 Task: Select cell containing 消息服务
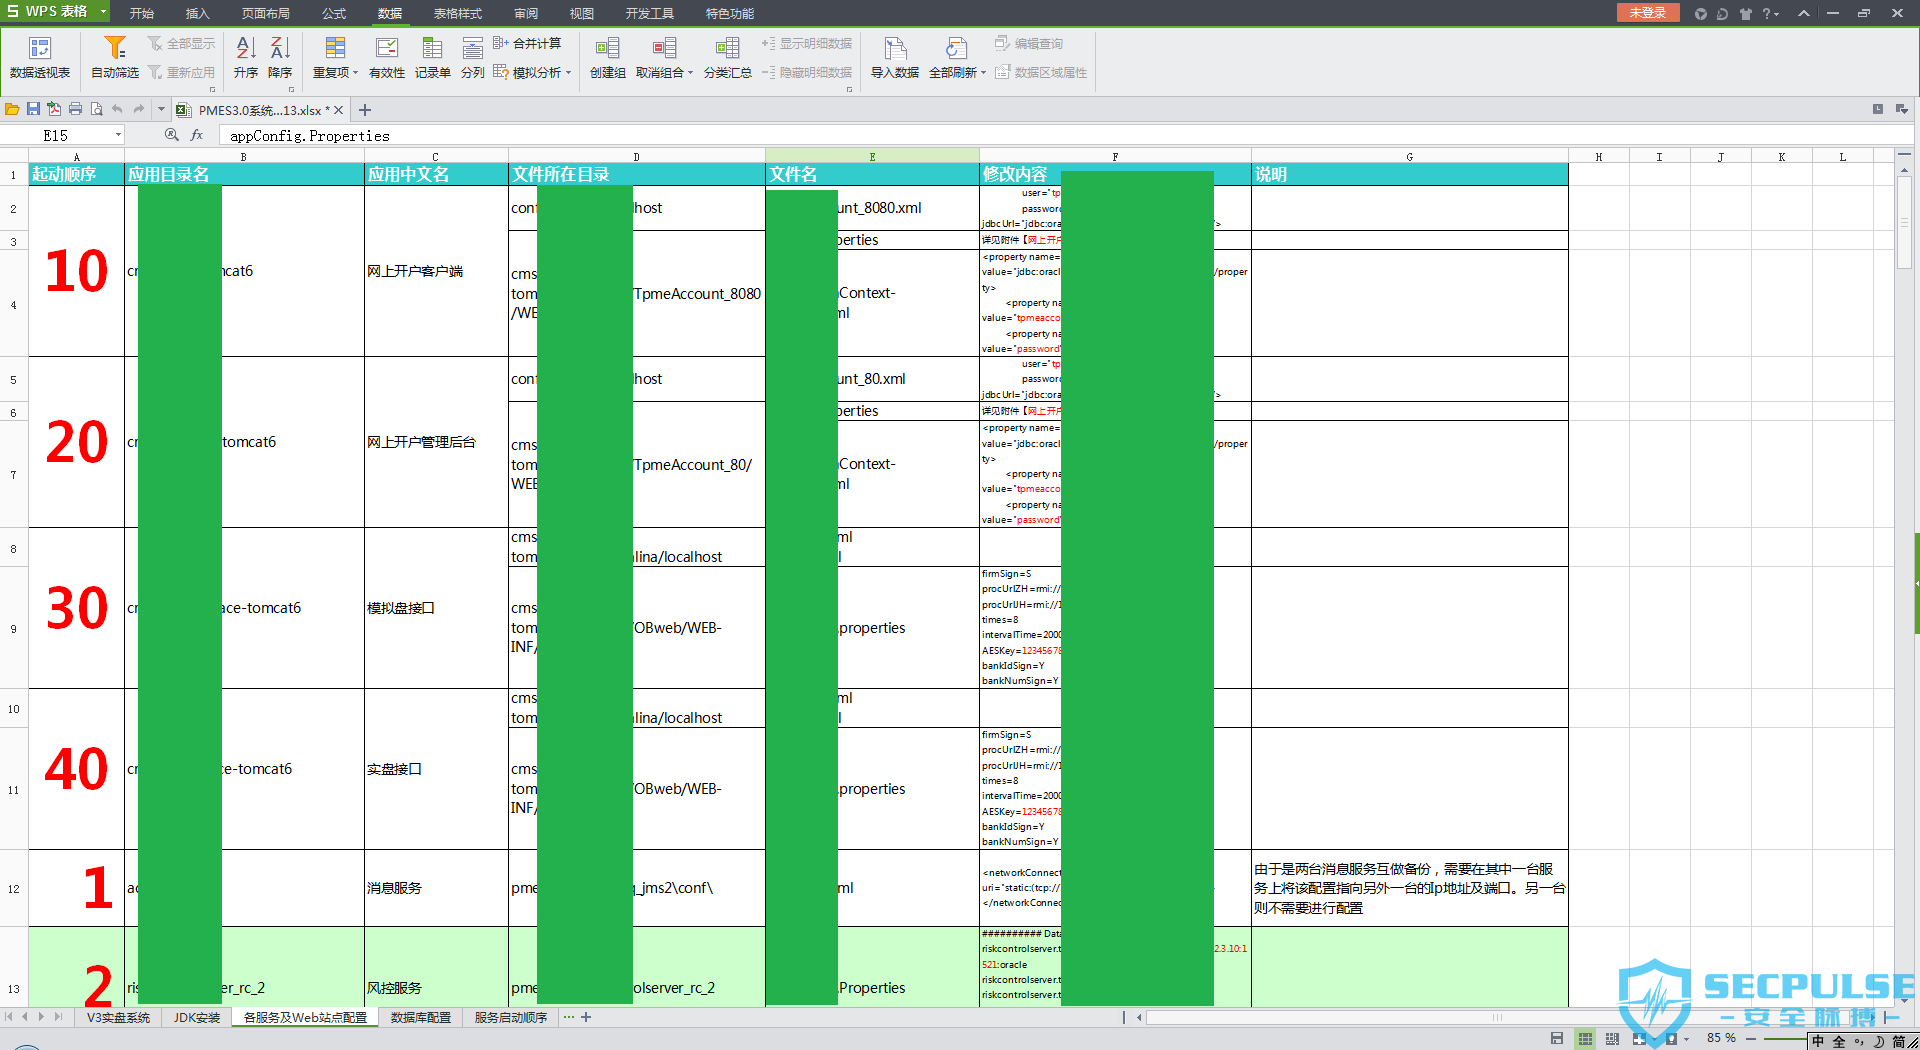coord(436,888)
